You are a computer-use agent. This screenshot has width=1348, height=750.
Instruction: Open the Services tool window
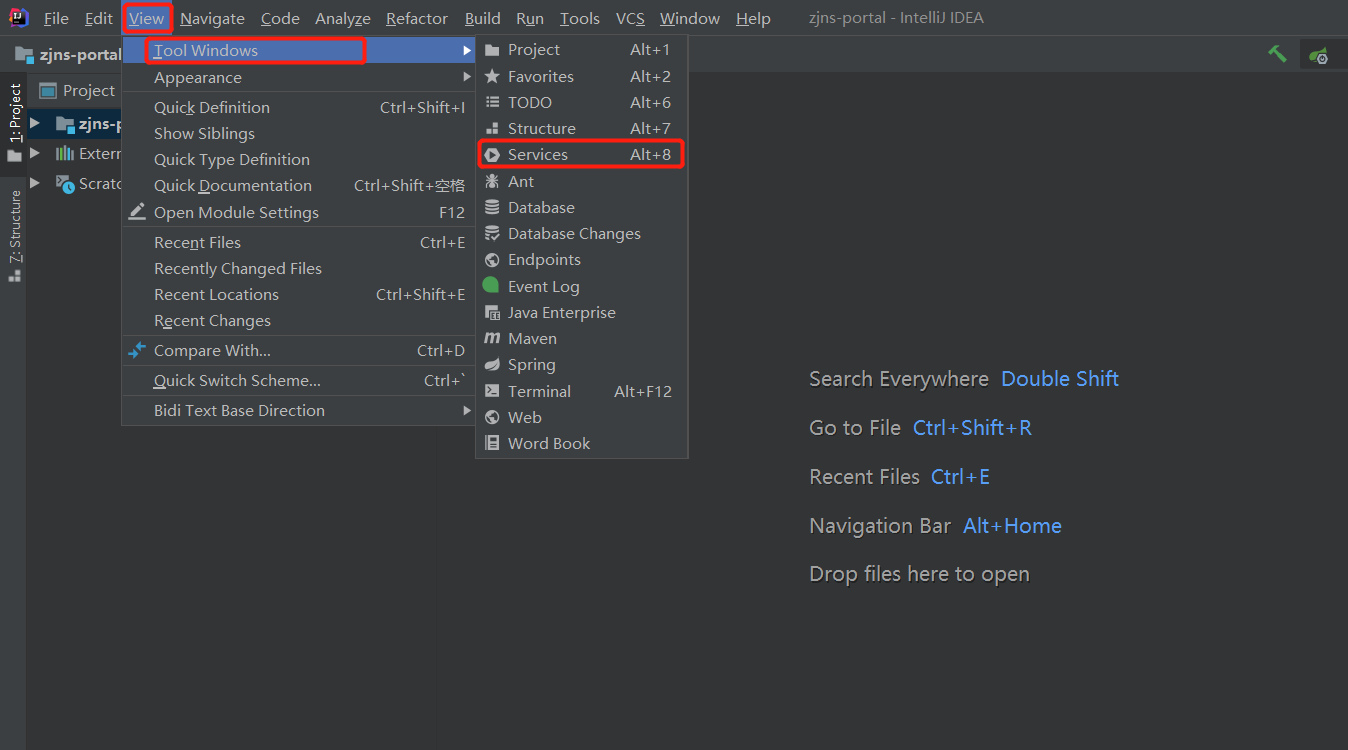581,154
